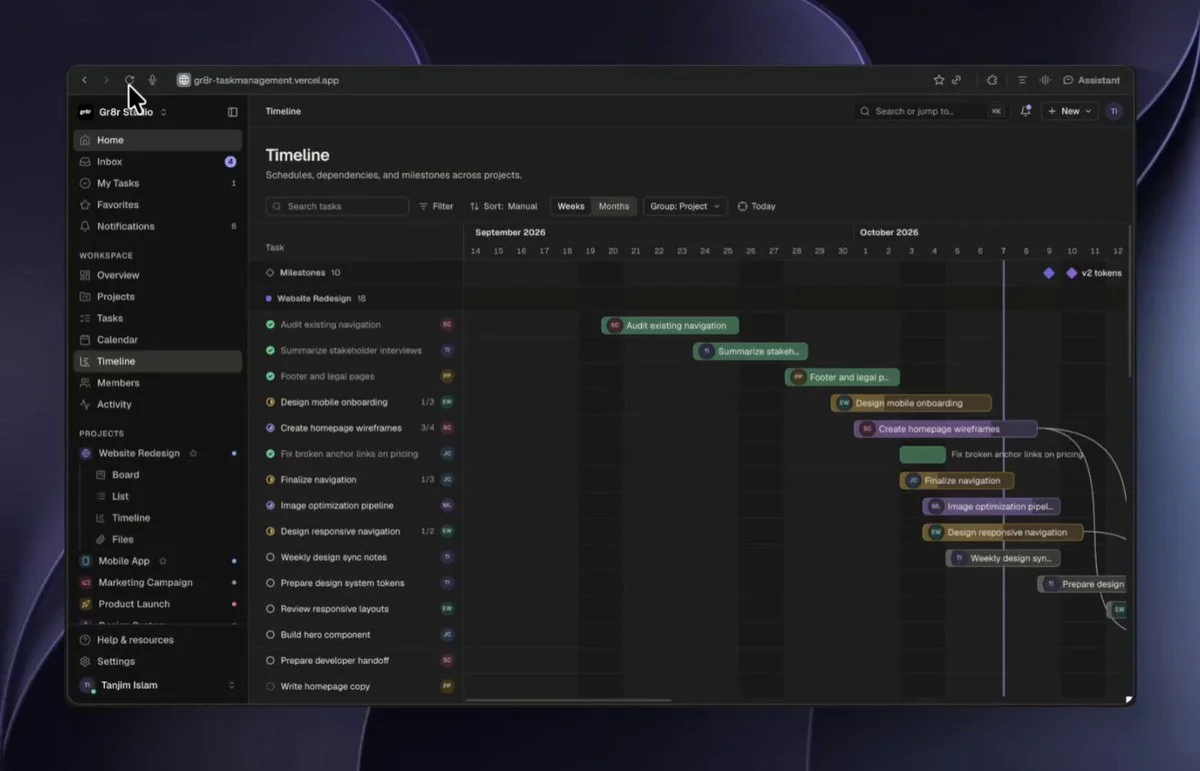The image size is (1200, 771).
Task: Switch timeline view to Months
Action: click(x=614, y=206)
